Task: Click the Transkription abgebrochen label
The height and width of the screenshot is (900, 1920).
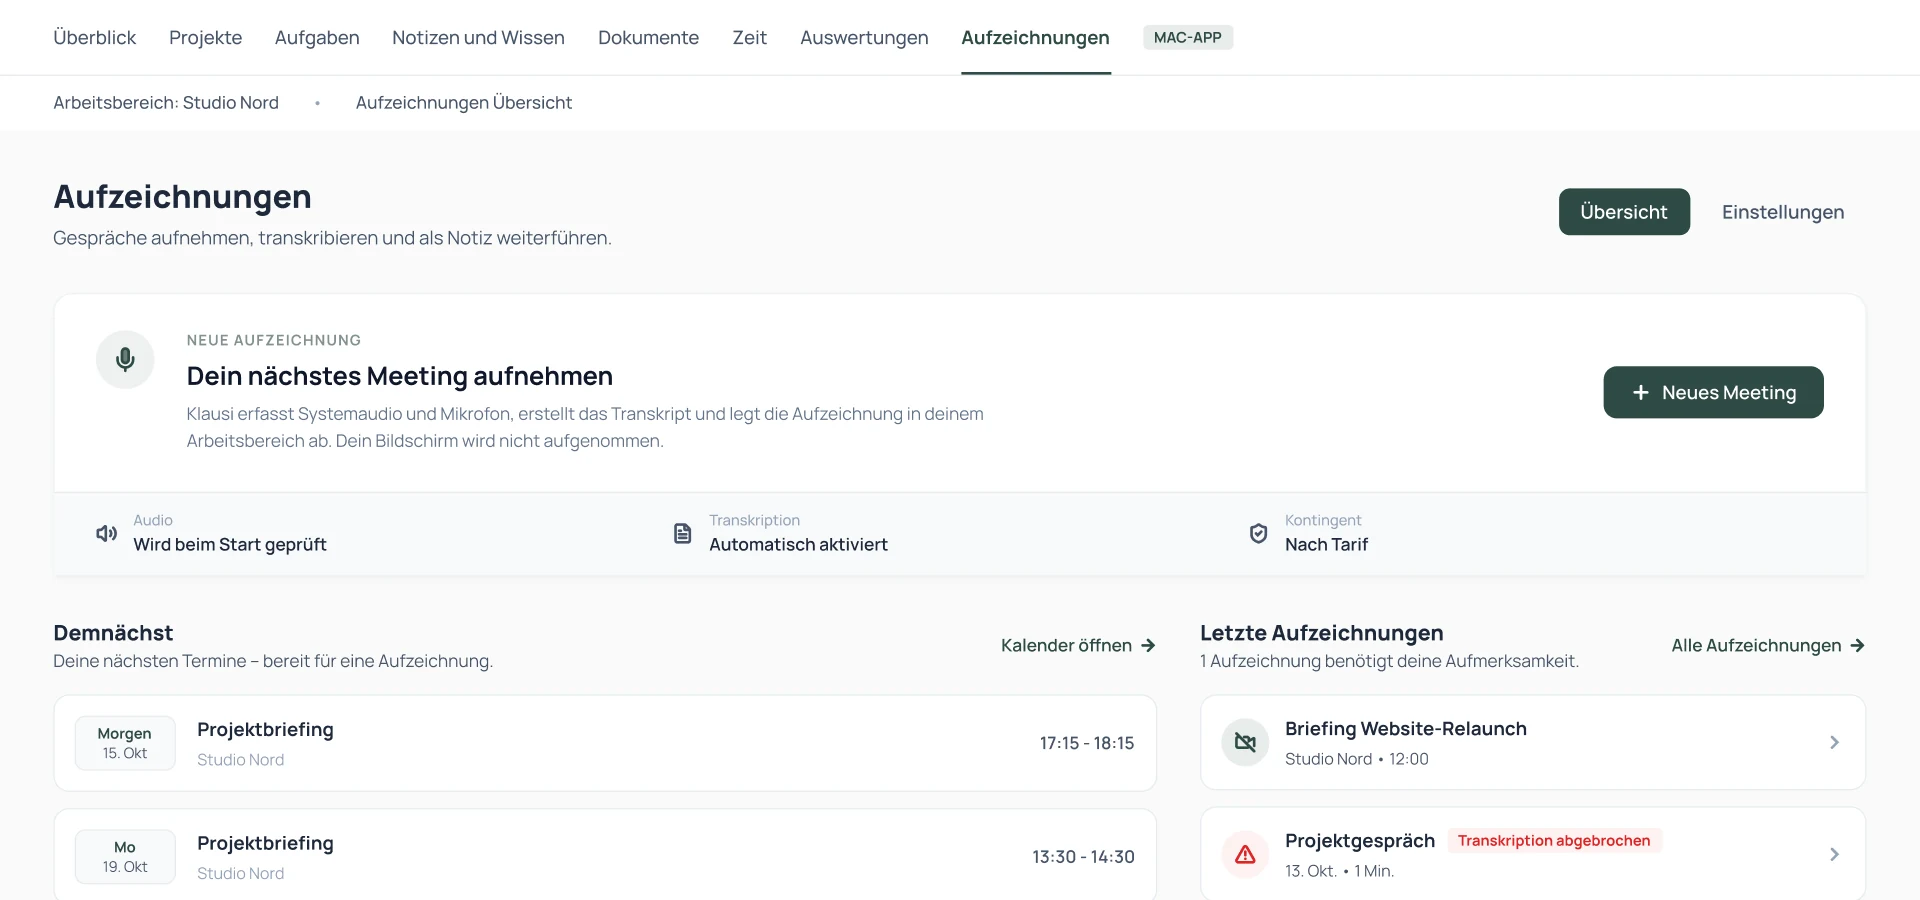Action: (x=1554, y=840)
